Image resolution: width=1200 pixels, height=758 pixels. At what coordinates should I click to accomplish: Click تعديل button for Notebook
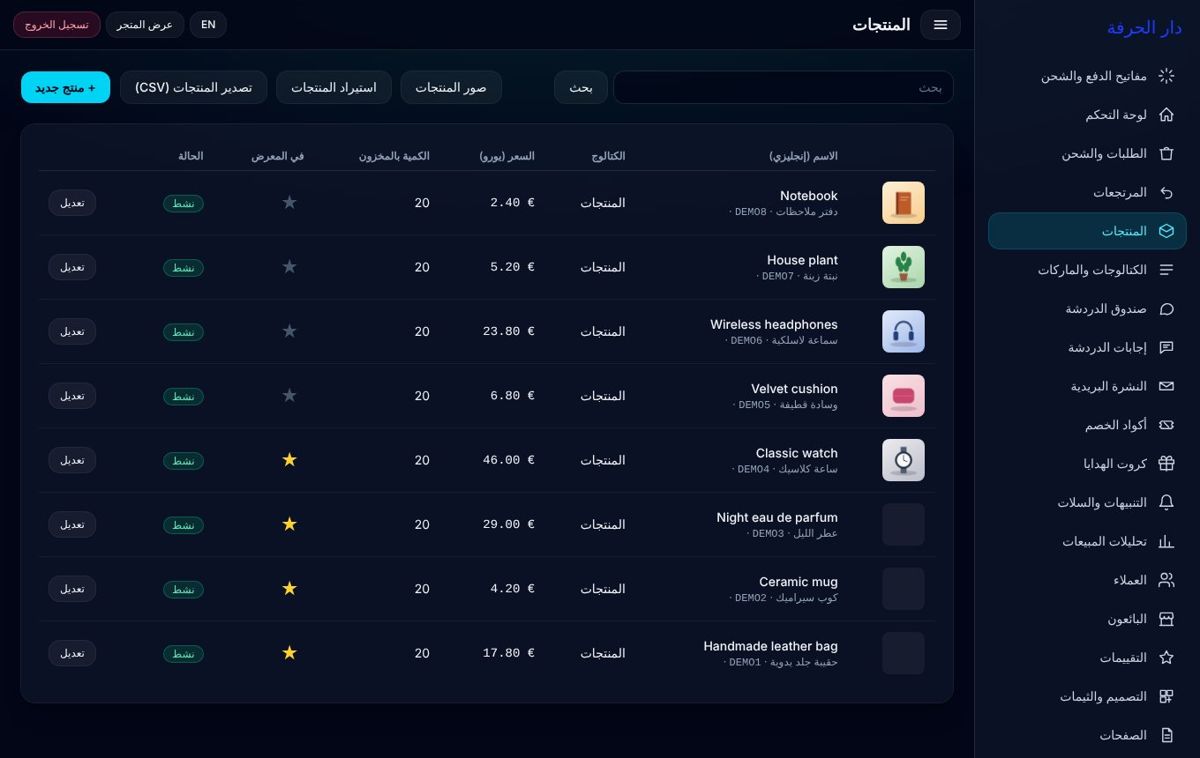click(72, 203)
